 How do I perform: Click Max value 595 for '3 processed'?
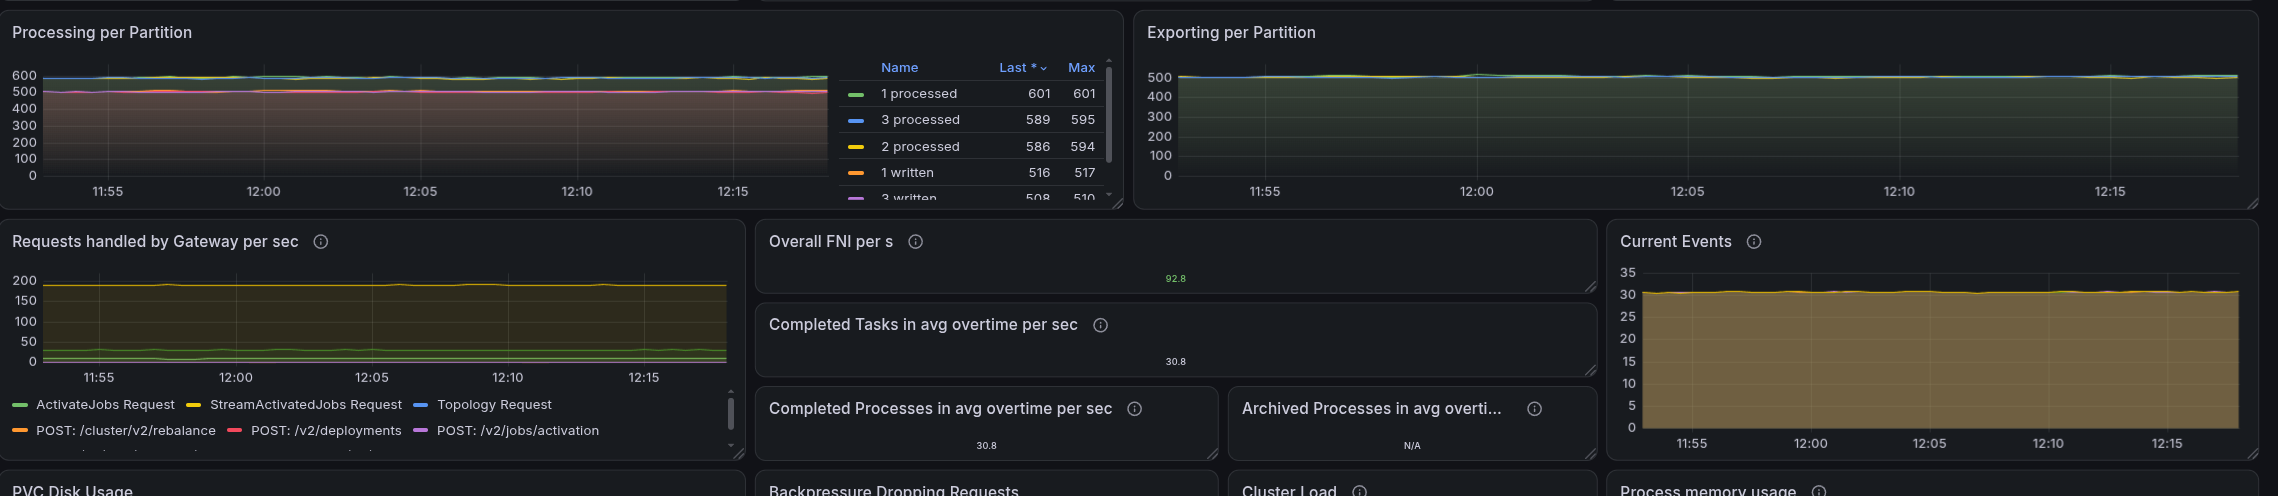(x=1083, y=120)
